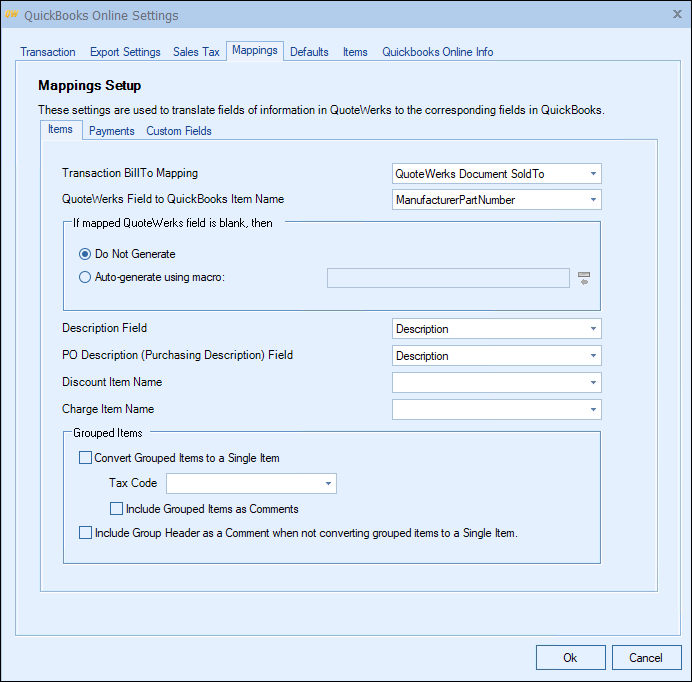Viewport: 692px width, 682px height.
Task: Open the Sales Tax tab
Action: click(196, 52)
